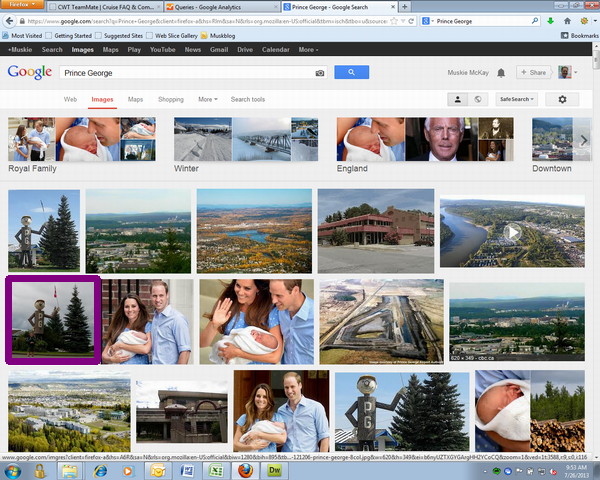Open Search tools options
Image resolution: width=600 pixels, height=480 pixels.
point(248,99)
